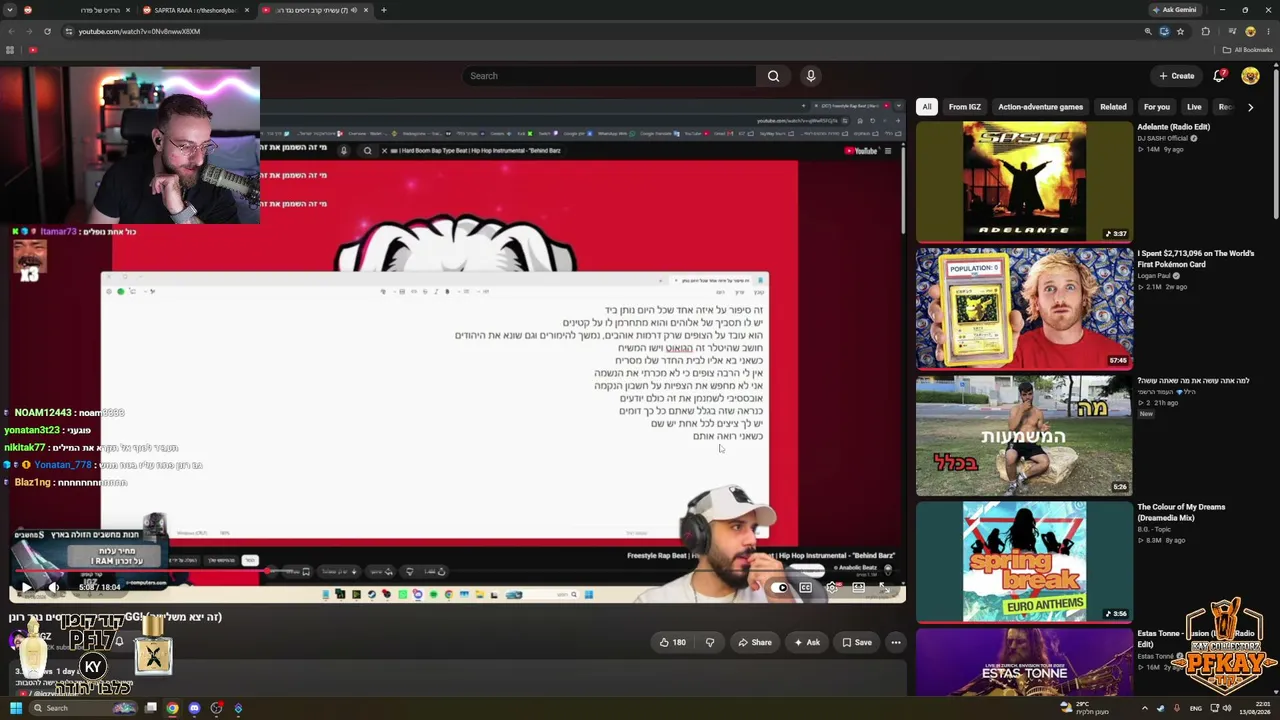Toggle channel notification bell under video
Screen dimensions: 1280x720
(120, 641)
